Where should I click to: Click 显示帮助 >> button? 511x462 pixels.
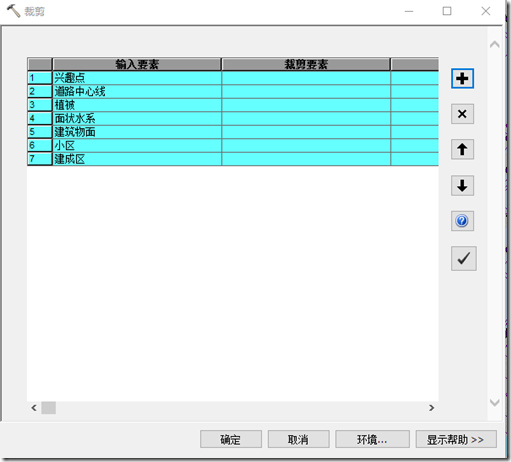point(456,439)
